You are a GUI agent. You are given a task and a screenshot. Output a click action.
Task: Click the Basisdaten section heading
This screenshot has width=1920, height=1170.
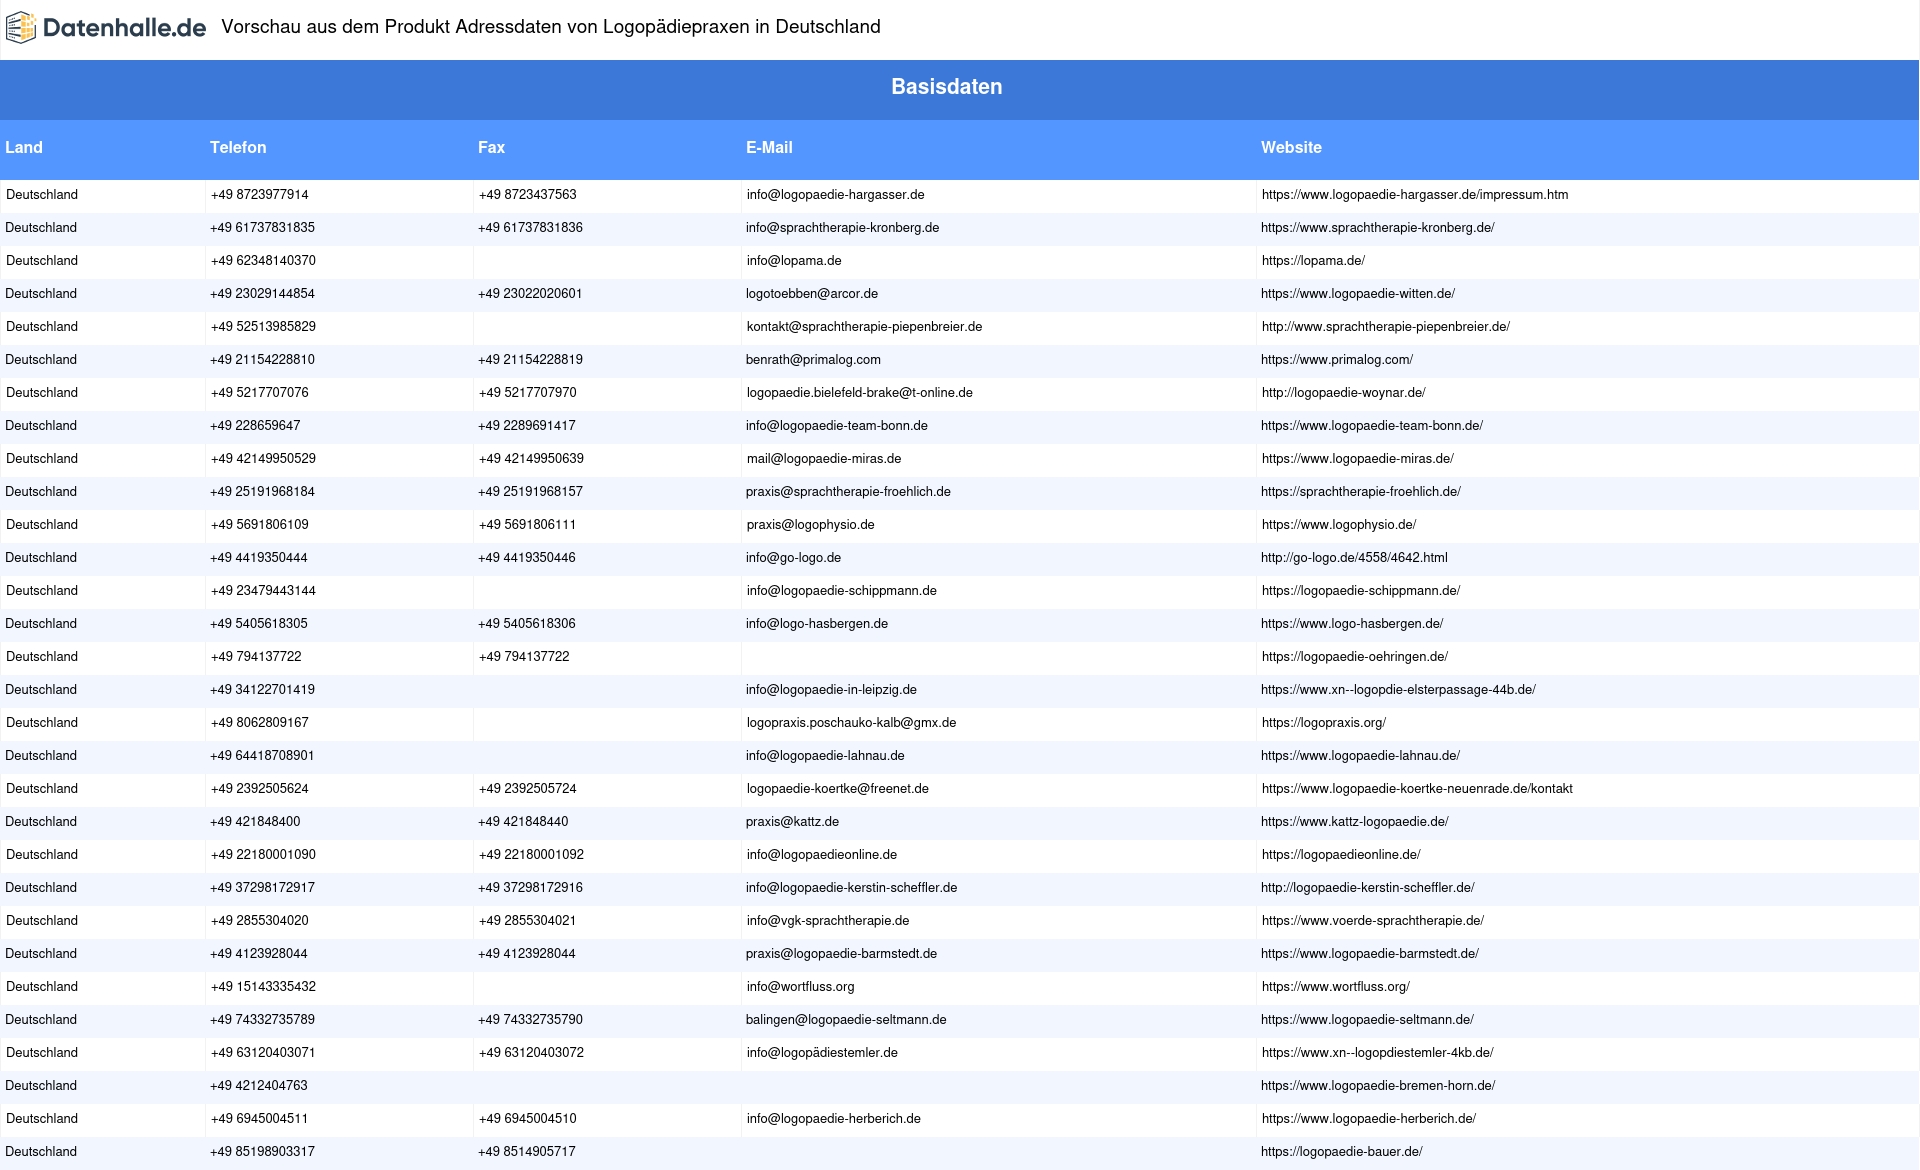click(946, 87)
